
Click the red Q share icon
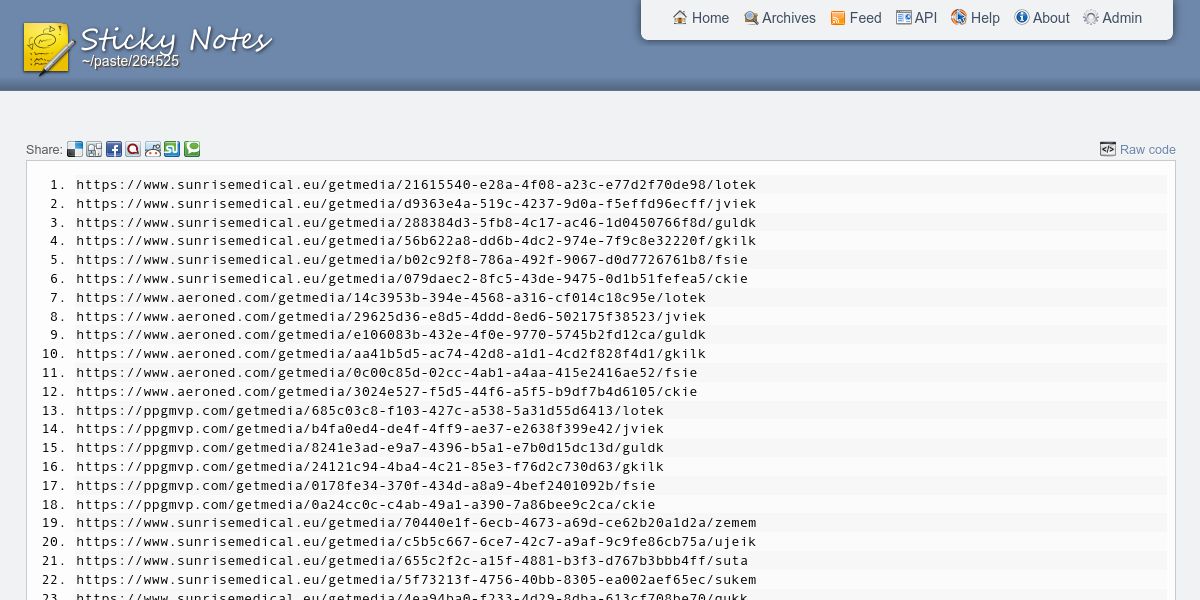coord(133,150)
